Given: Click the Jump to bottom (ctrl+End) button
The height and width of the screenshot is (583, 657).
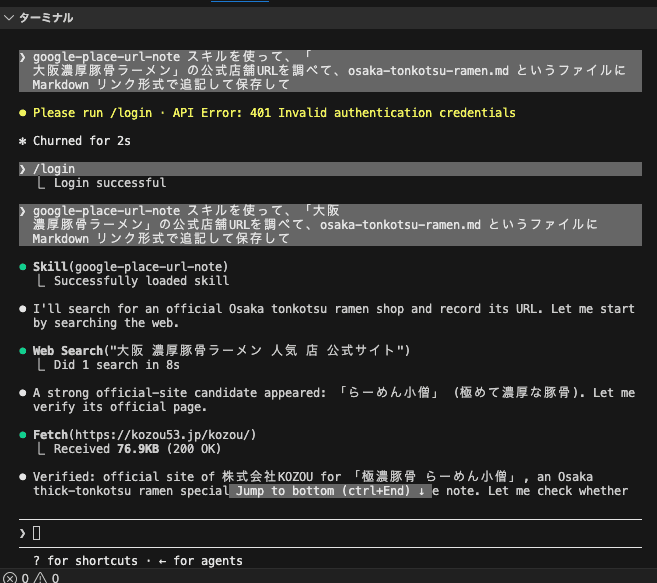Looking at the screenshot, I should click(330, 491).
